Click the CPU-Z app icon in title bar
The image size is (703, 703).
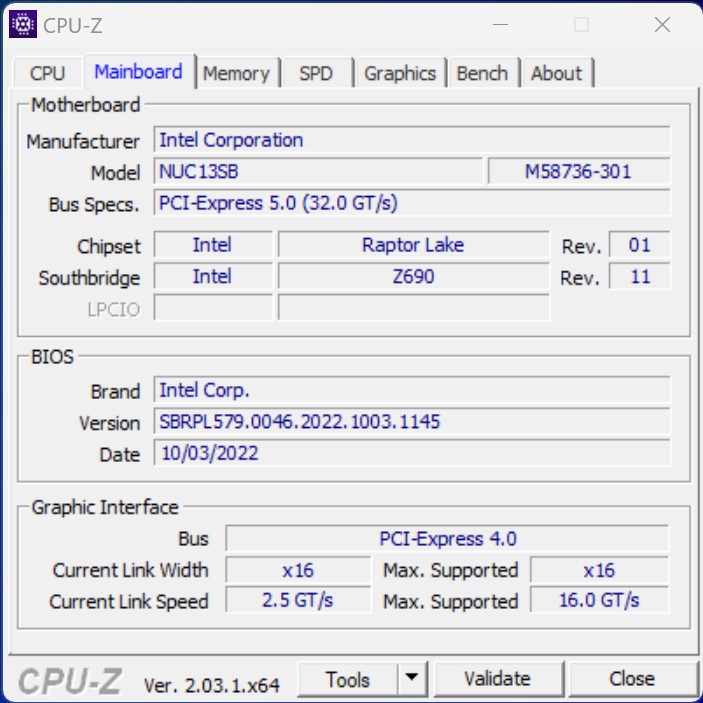23,25
